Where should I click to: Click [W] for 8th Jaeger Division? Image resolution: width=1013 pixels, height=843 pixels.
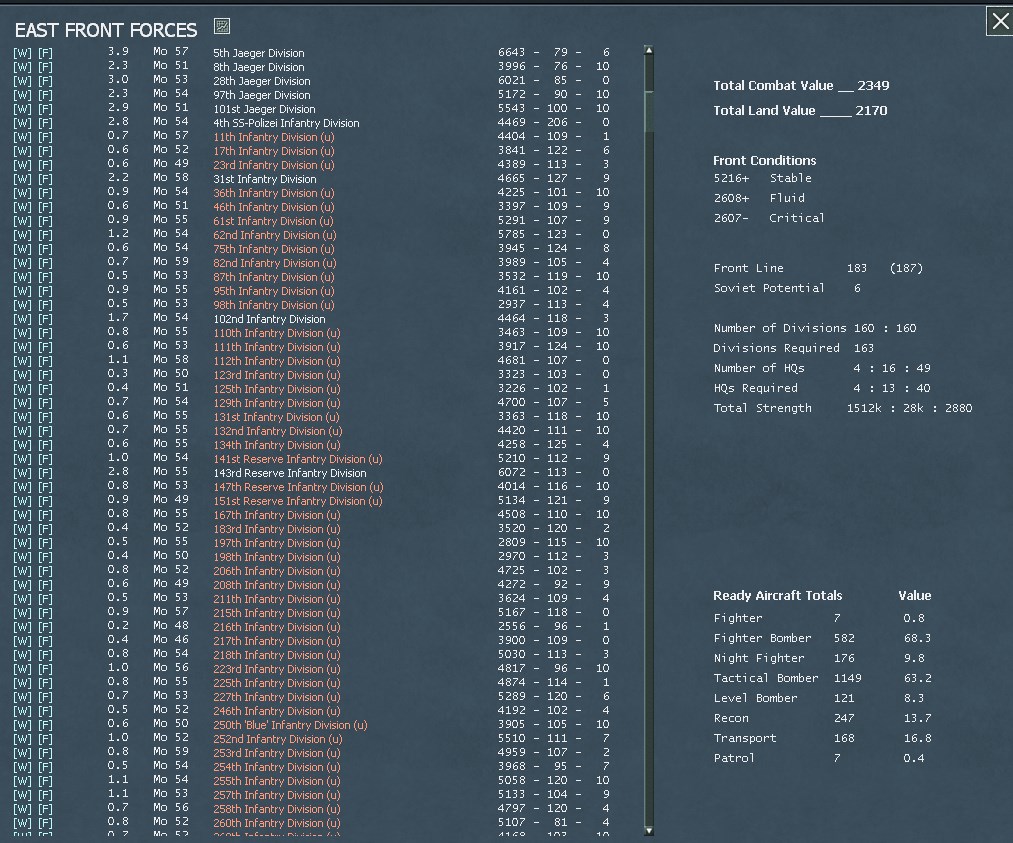coord(23,67)
